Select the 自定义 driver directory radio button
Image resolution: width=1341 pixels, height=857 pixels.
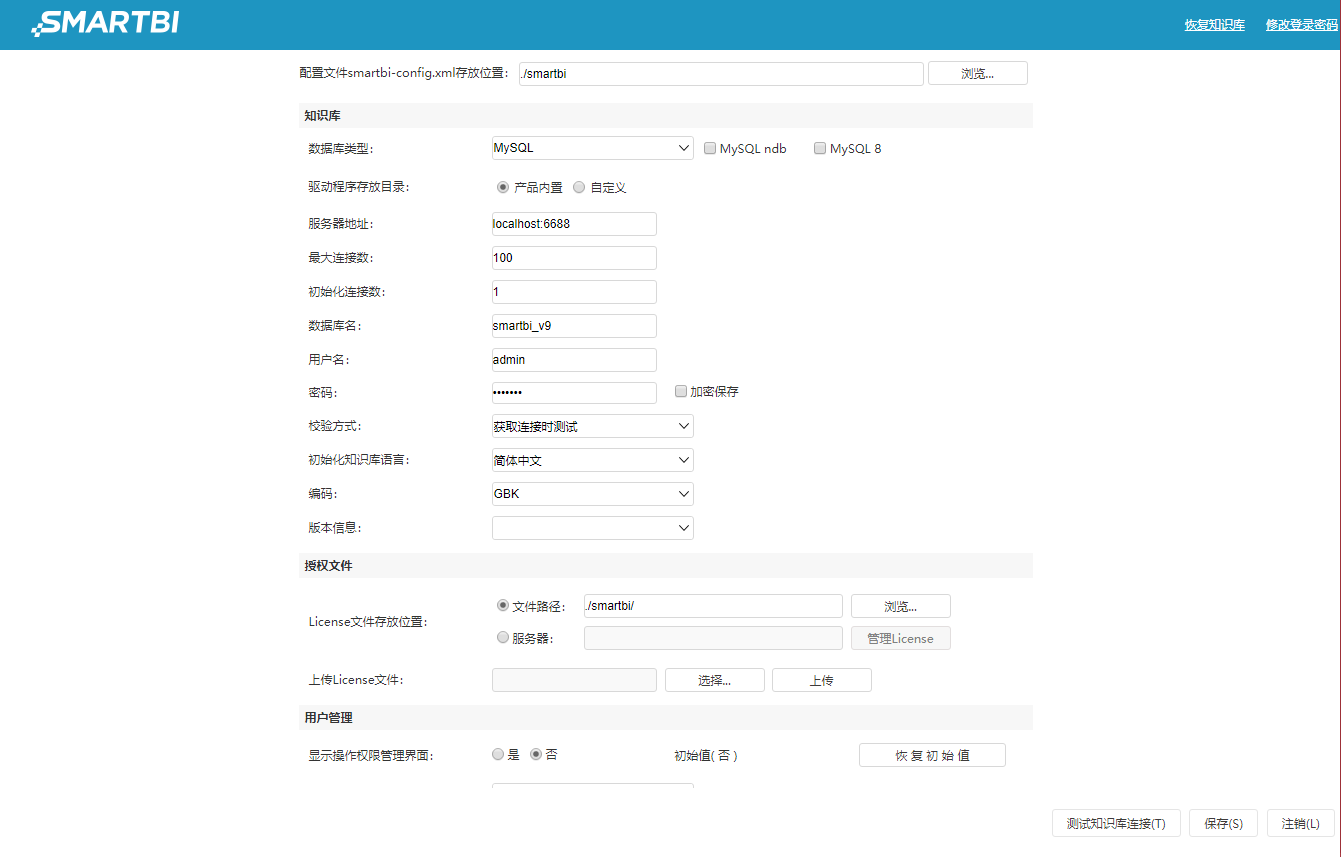(579, 187)
